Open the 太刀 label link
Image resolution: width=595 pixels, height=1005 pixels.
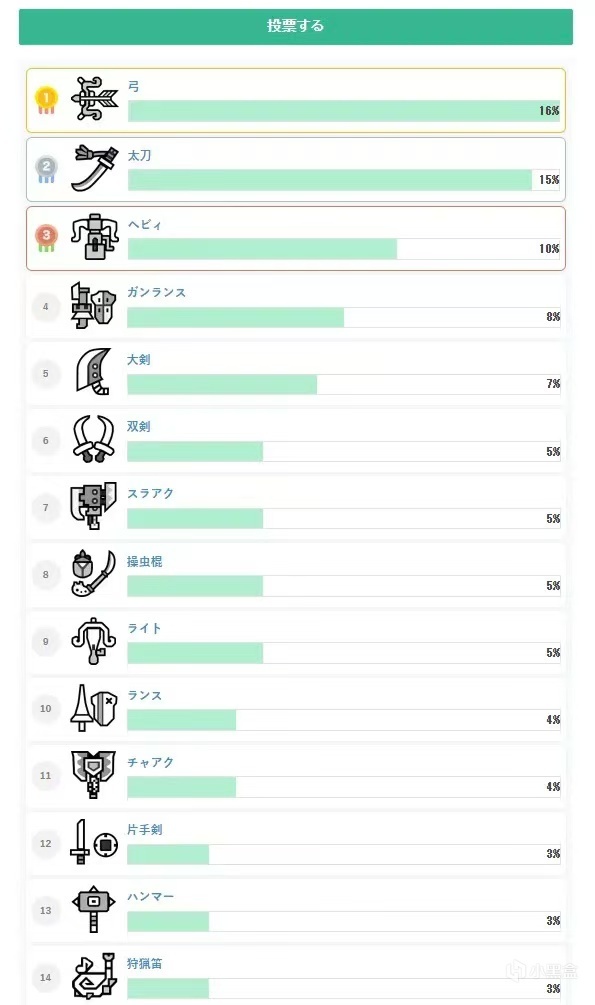coord(139,155)
